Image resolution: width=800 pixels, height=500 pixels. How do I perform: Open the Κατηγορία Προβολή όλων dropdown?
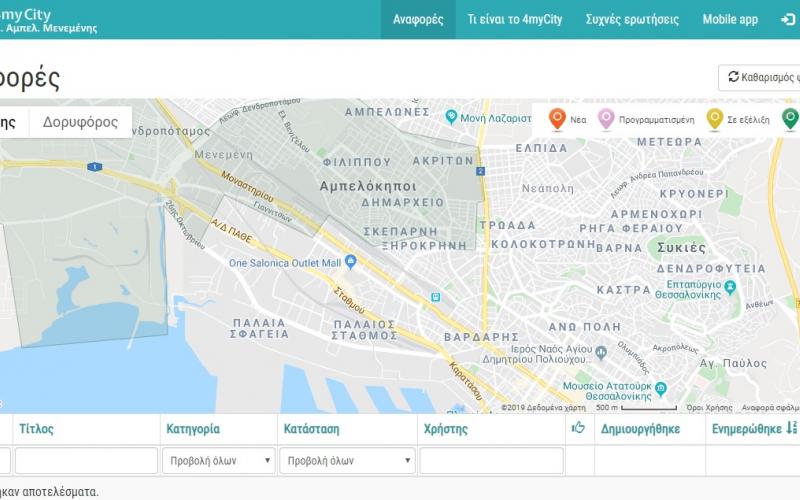point(219,461)
